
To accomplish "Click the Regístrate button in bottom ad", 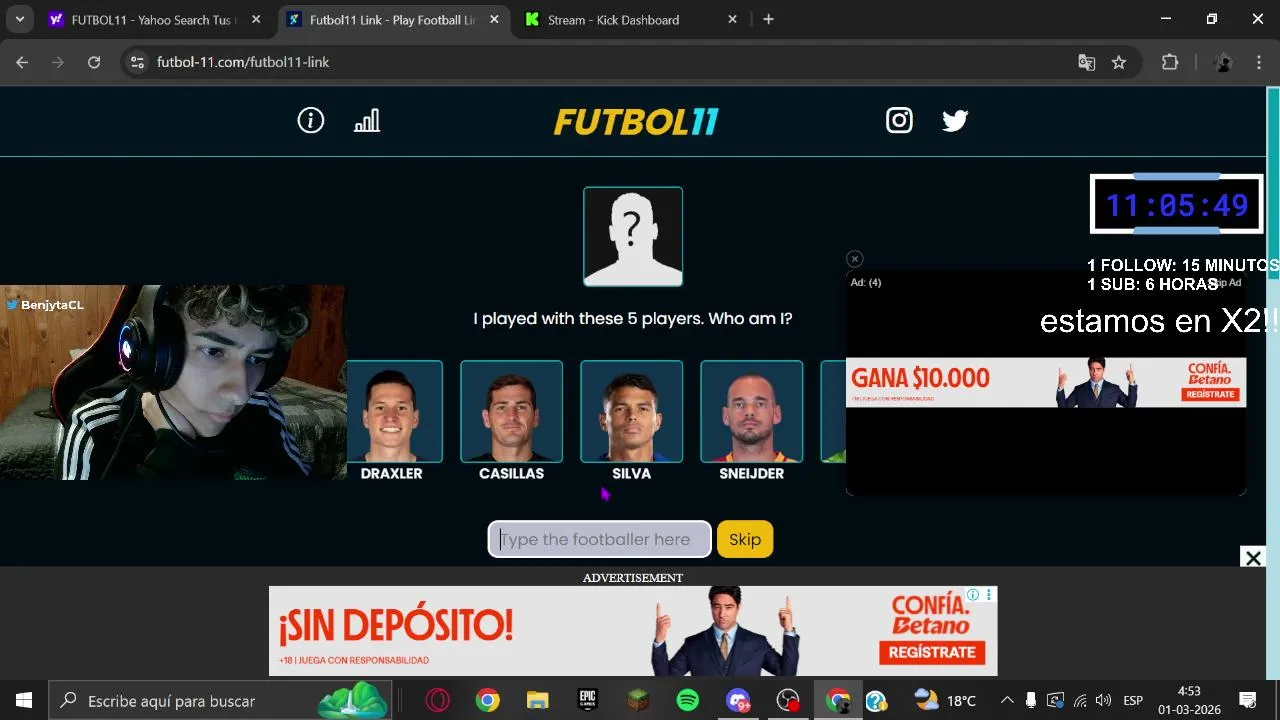I will (932, 652).
